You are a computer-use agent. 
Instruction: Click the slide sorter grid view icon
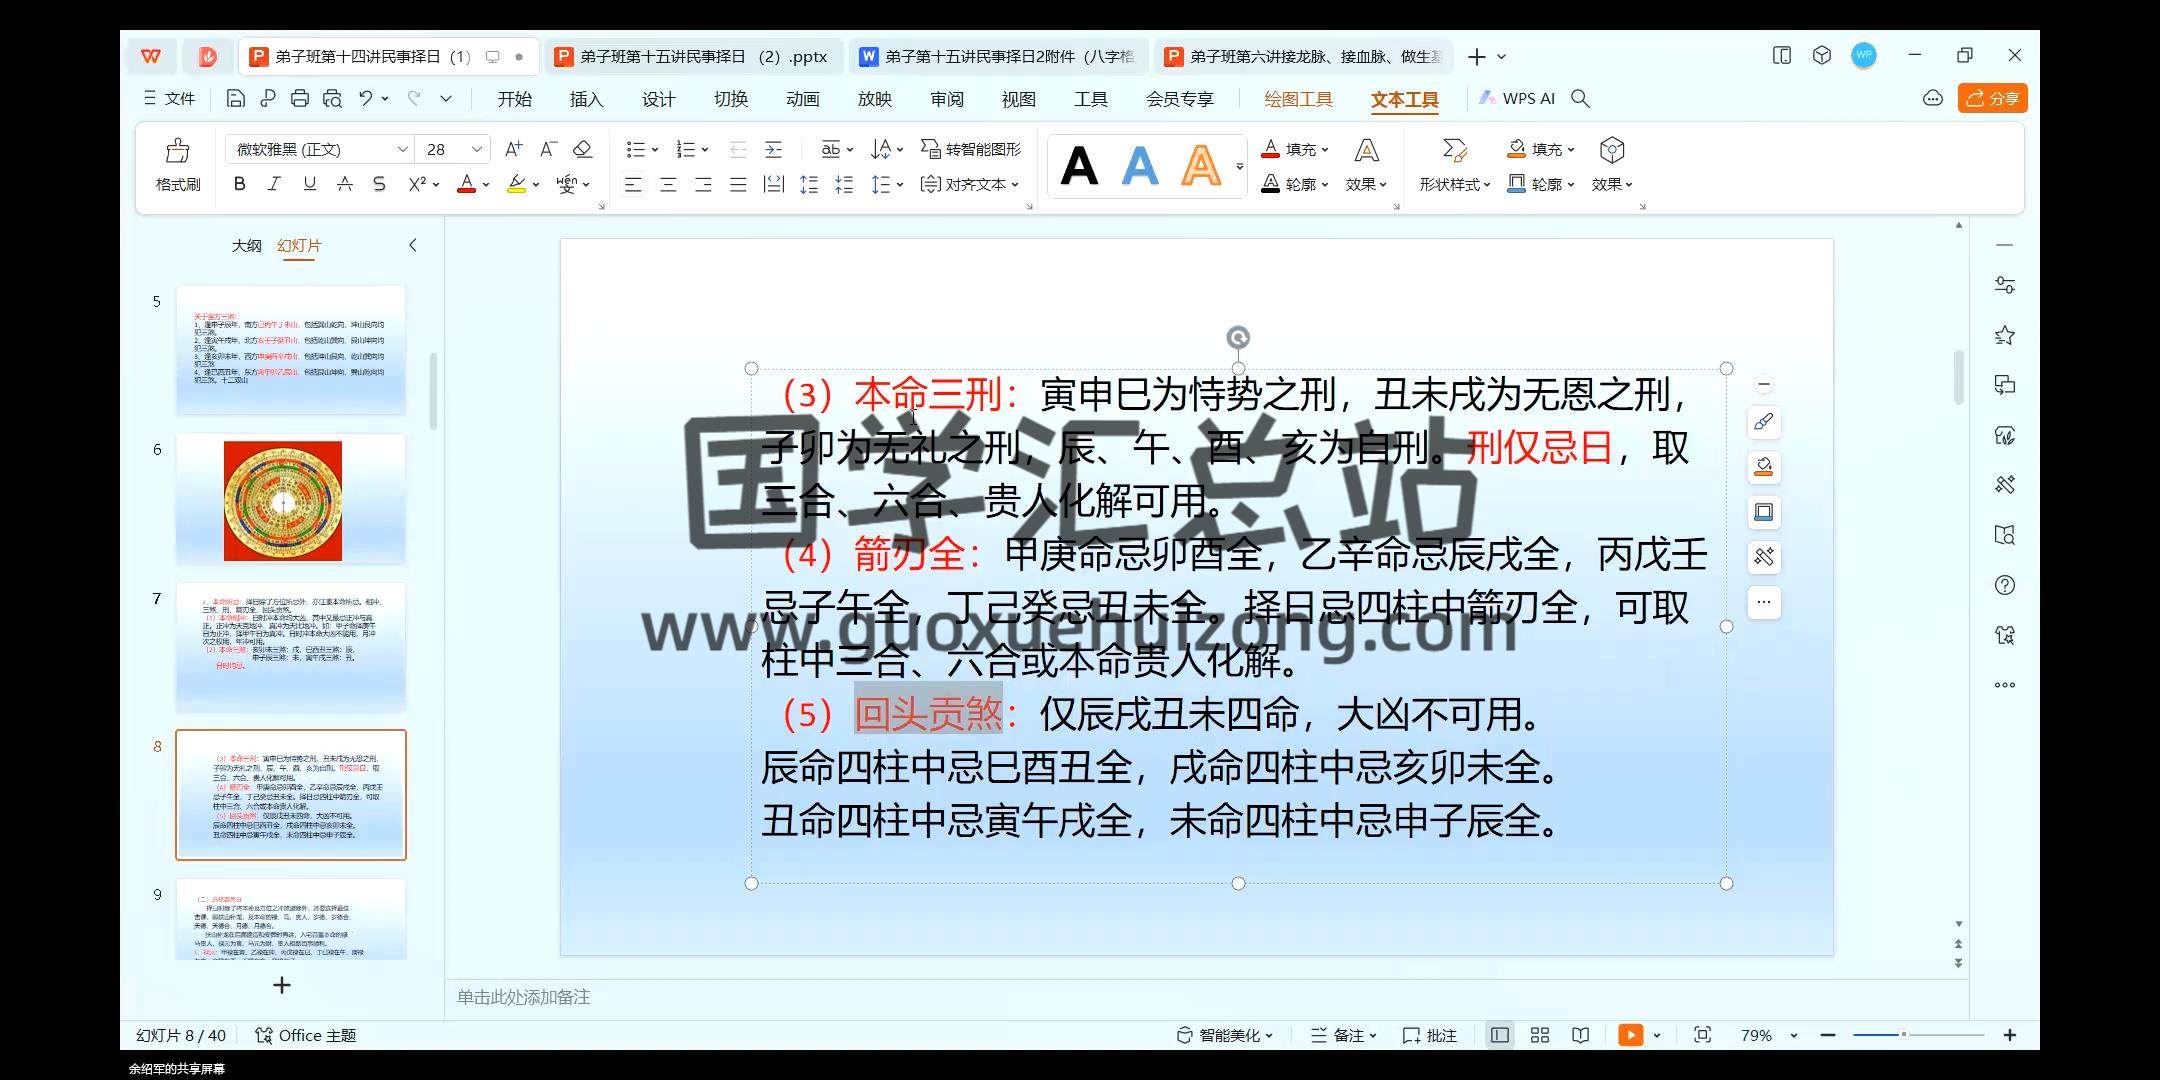[1540, 1035]
